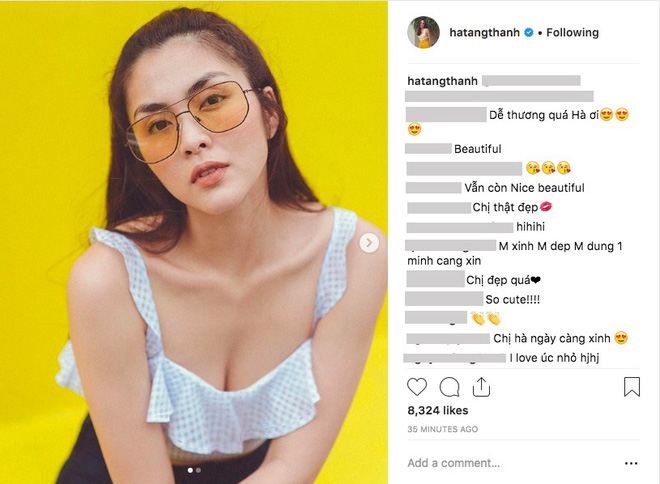Click the 'So cute!!!!' comment
660x484 pixels.
point(513,299)
